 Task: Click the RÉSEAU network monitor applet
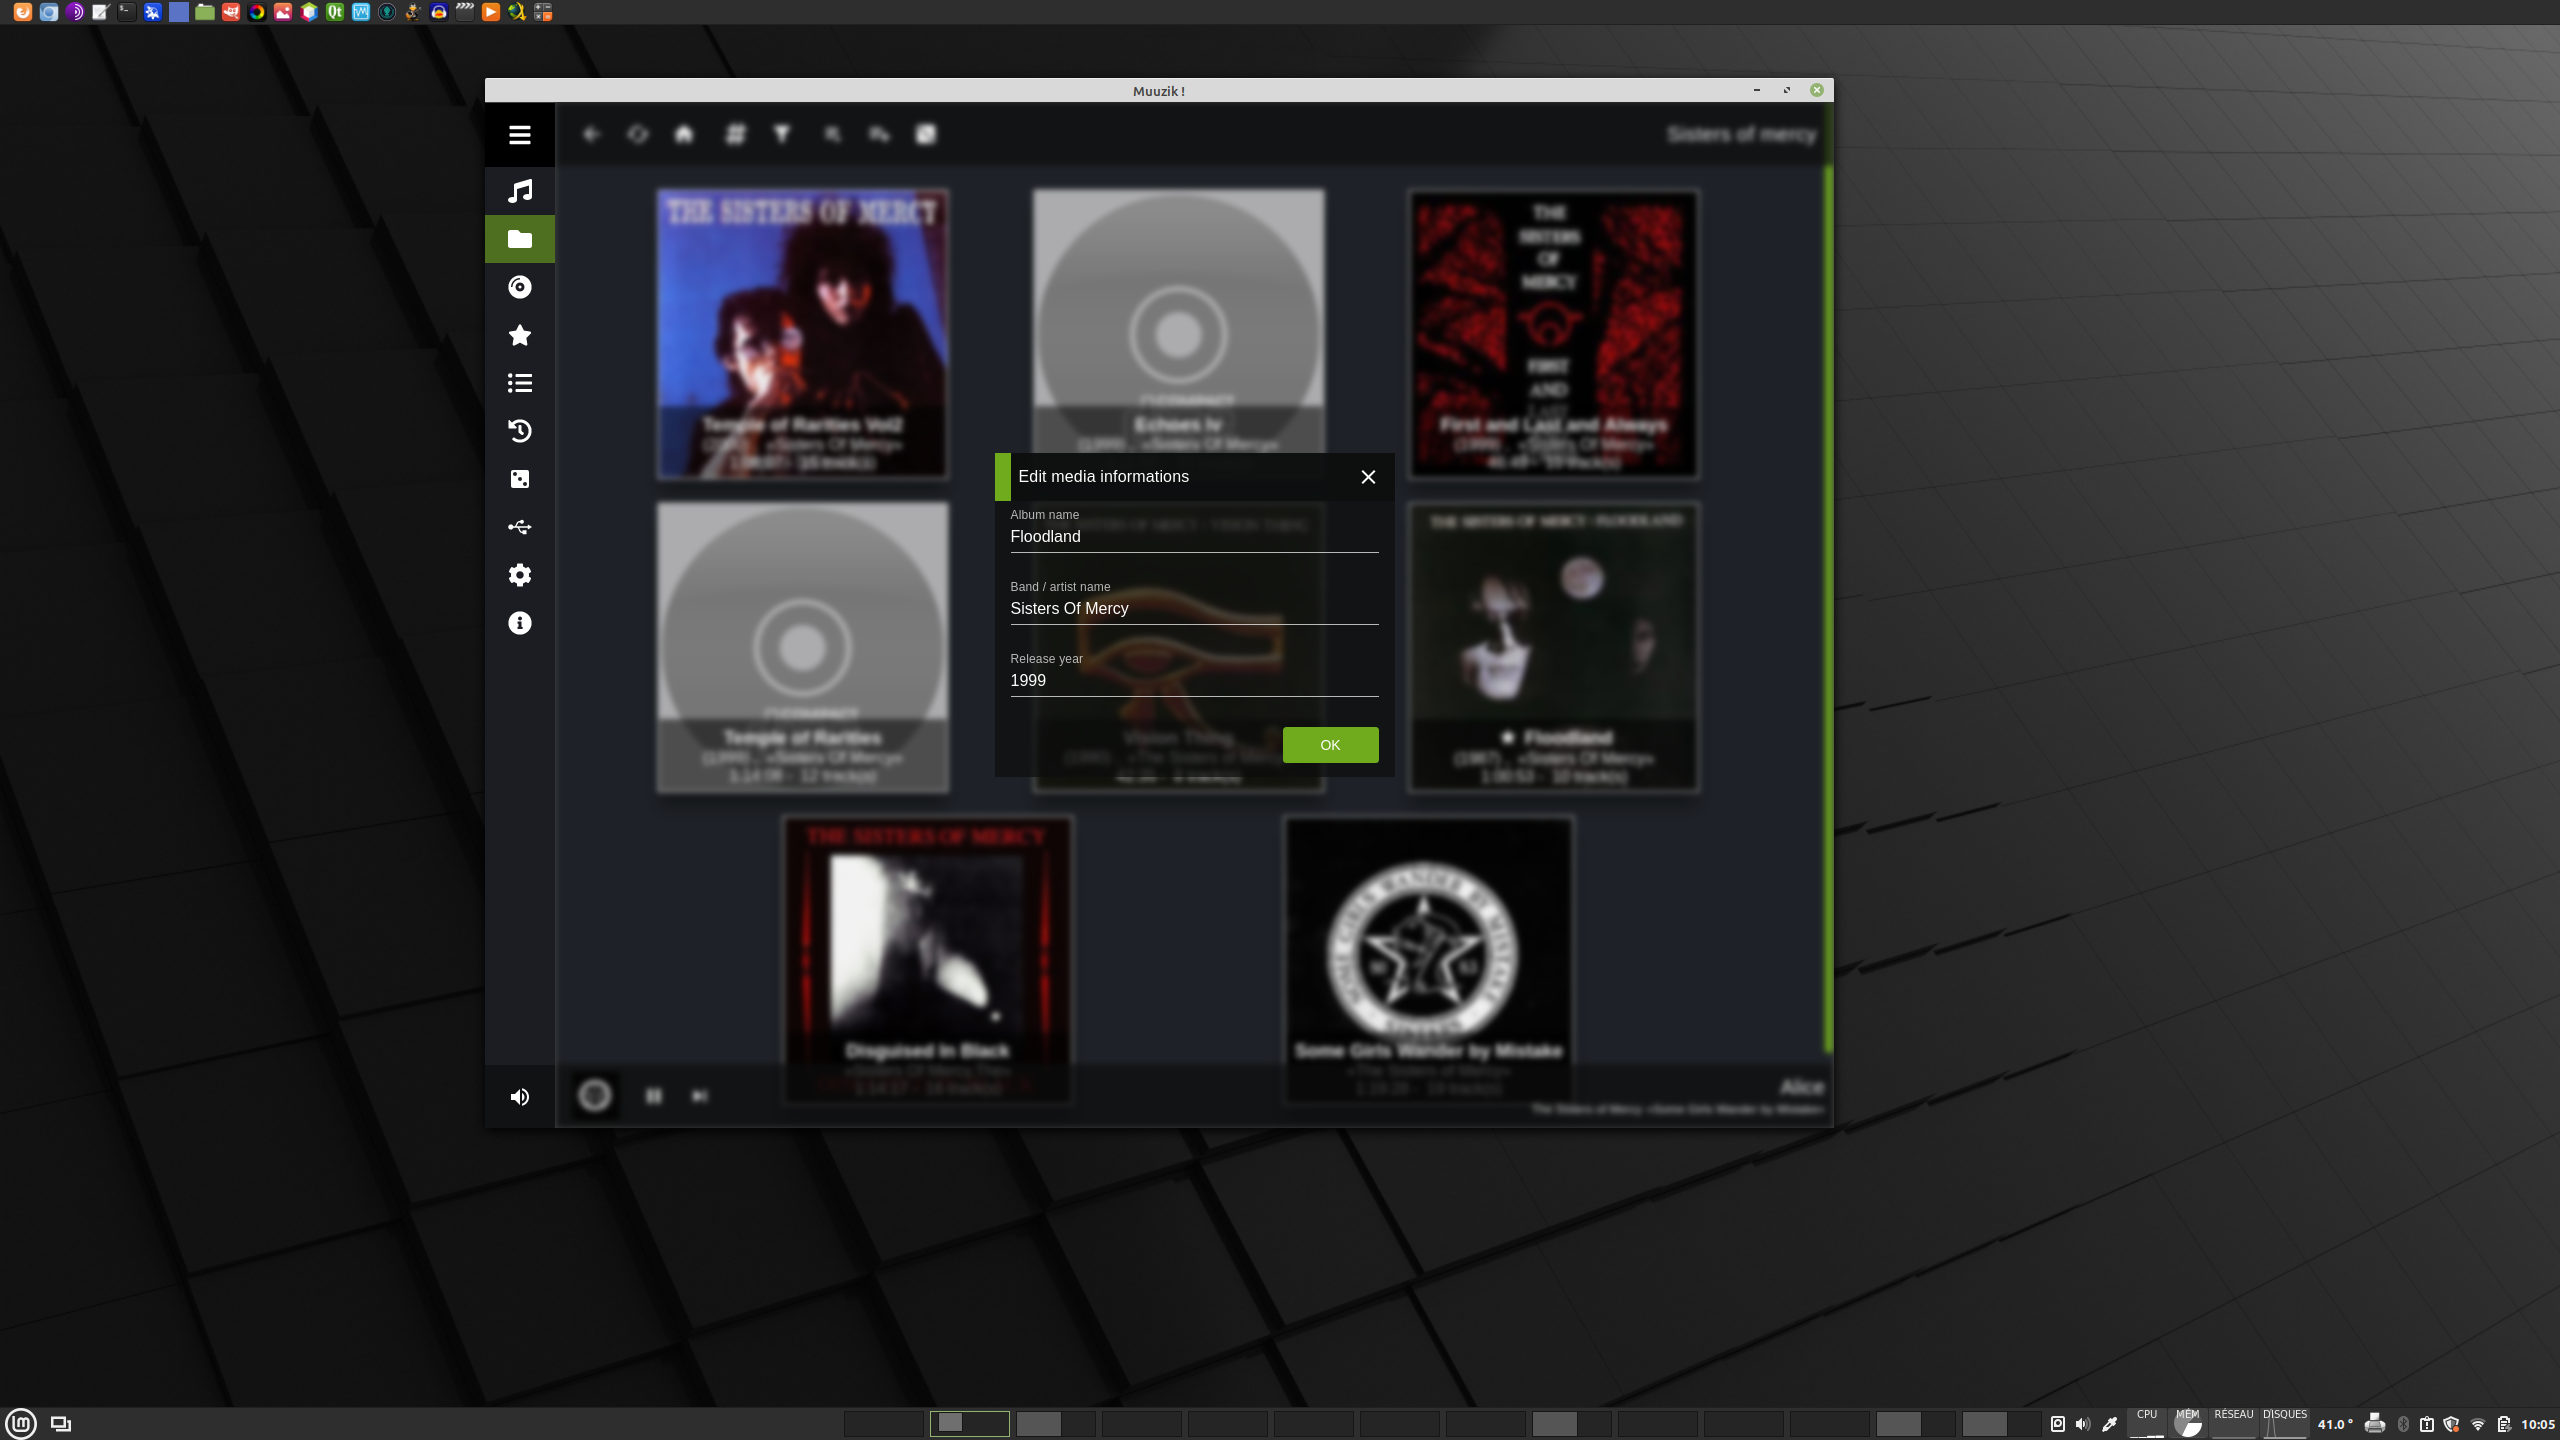(2233, 1423)
